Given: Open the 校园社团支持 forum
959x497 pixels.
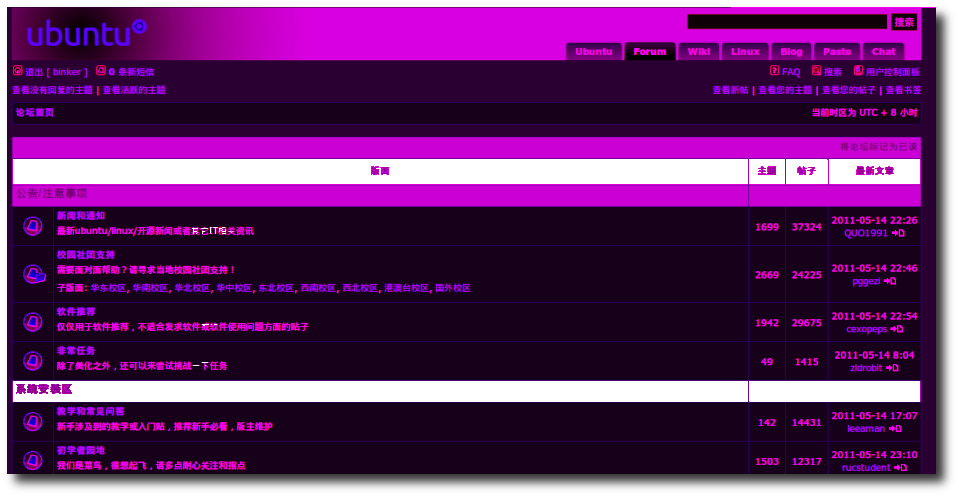Looking at the screenshot, I should (86, 255).
